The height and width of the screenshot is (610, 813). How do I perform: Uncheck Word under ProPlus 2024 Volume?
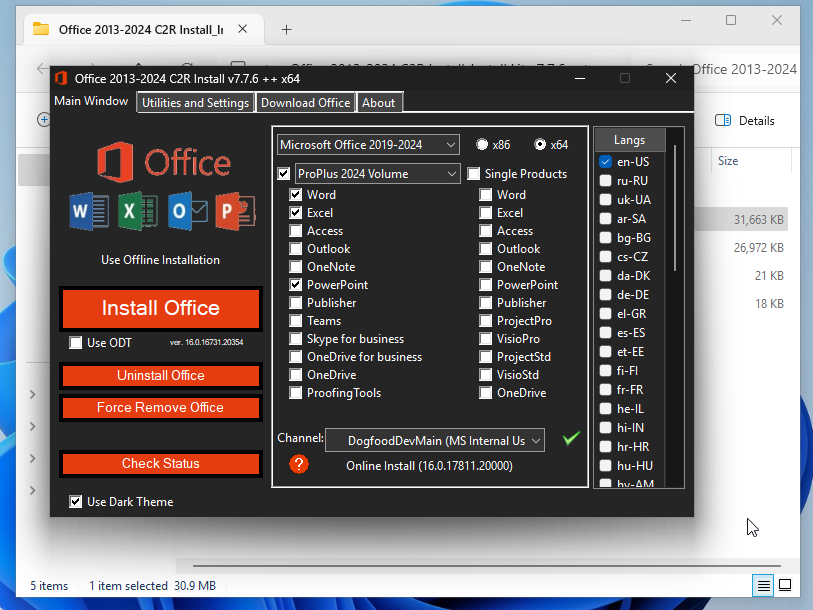pos(296,195)
